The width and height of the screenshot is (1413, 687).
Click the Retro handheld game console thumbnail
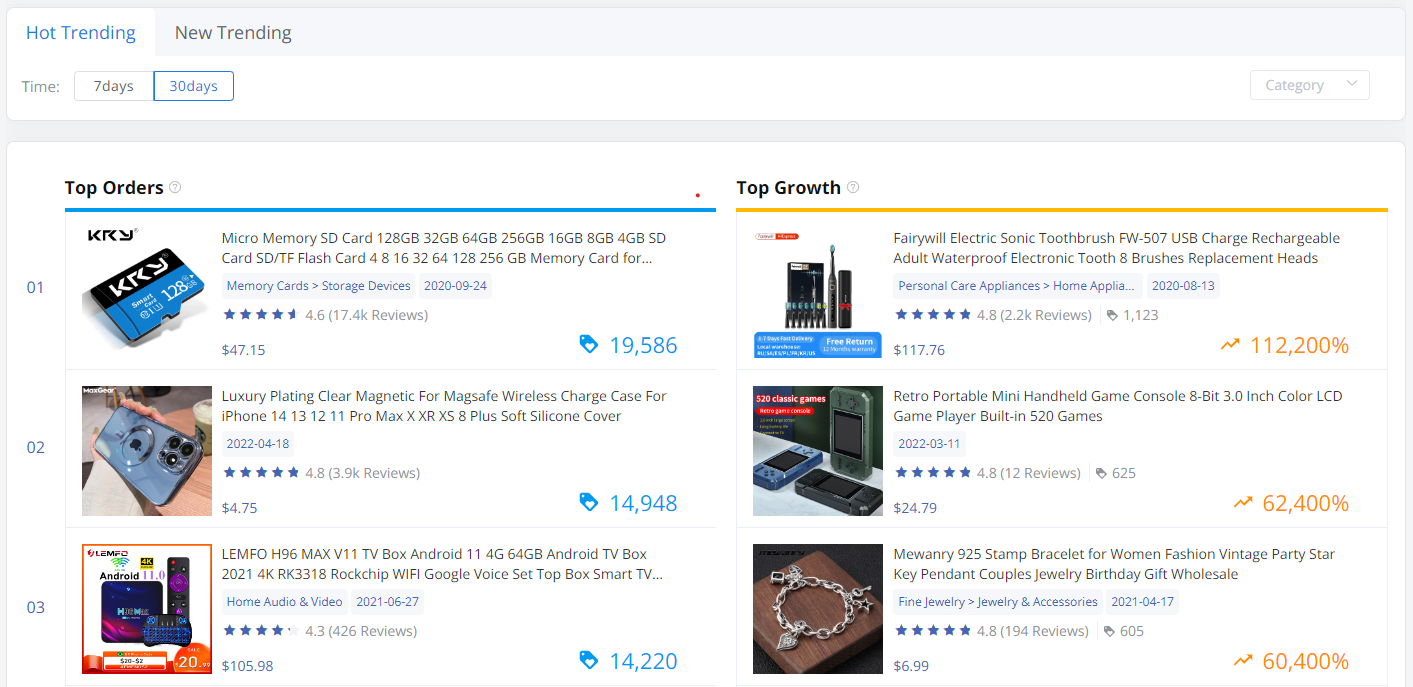[x=818, y=451]
